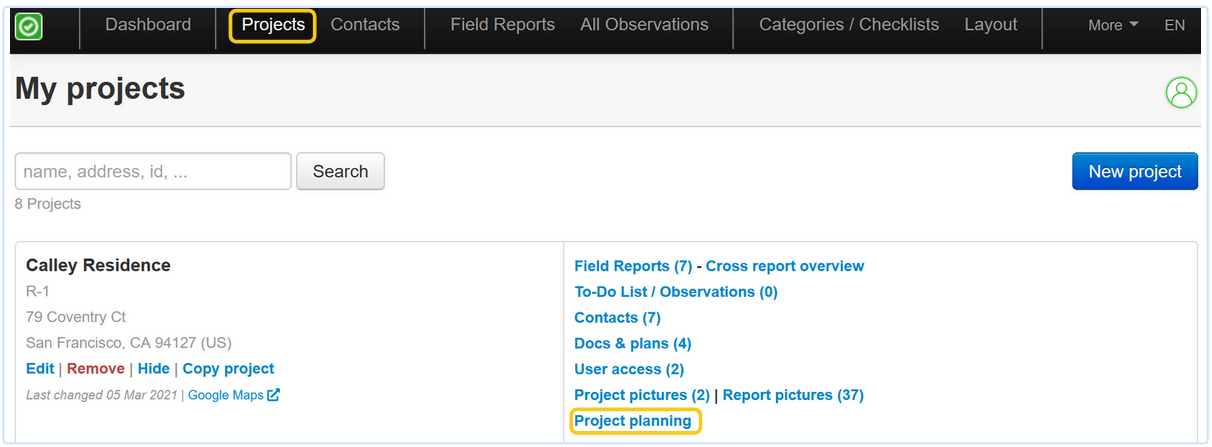Open Docs & plans (4)

click(x=633, y=343)
